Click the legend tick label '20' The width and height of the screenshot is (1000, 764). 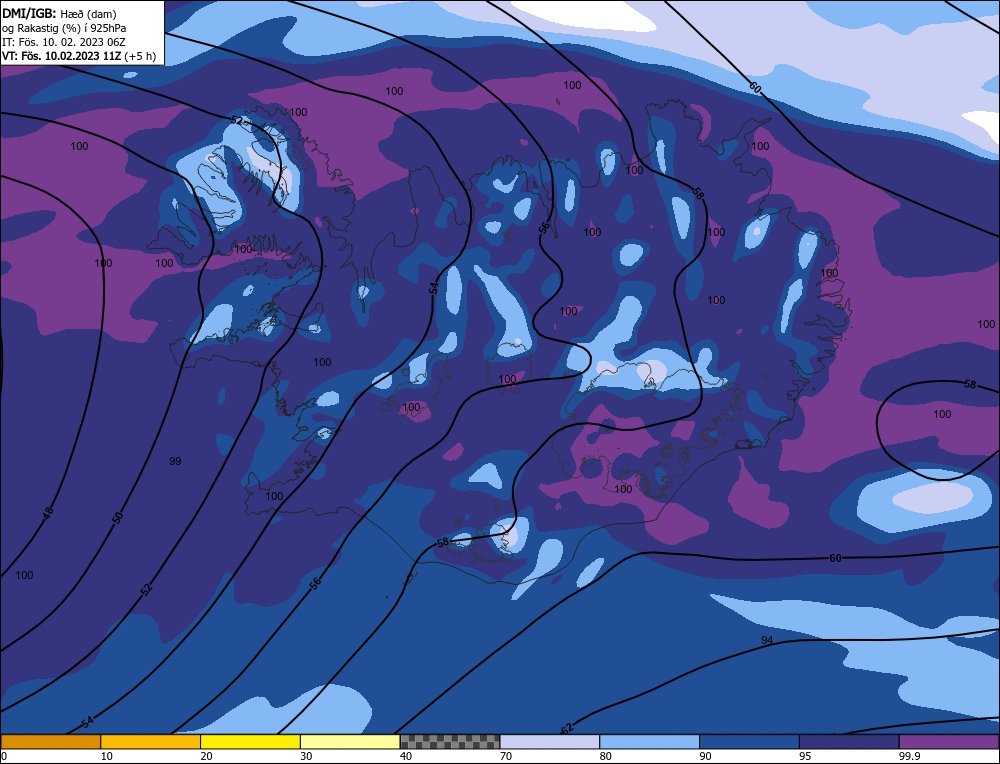point(207,756)
